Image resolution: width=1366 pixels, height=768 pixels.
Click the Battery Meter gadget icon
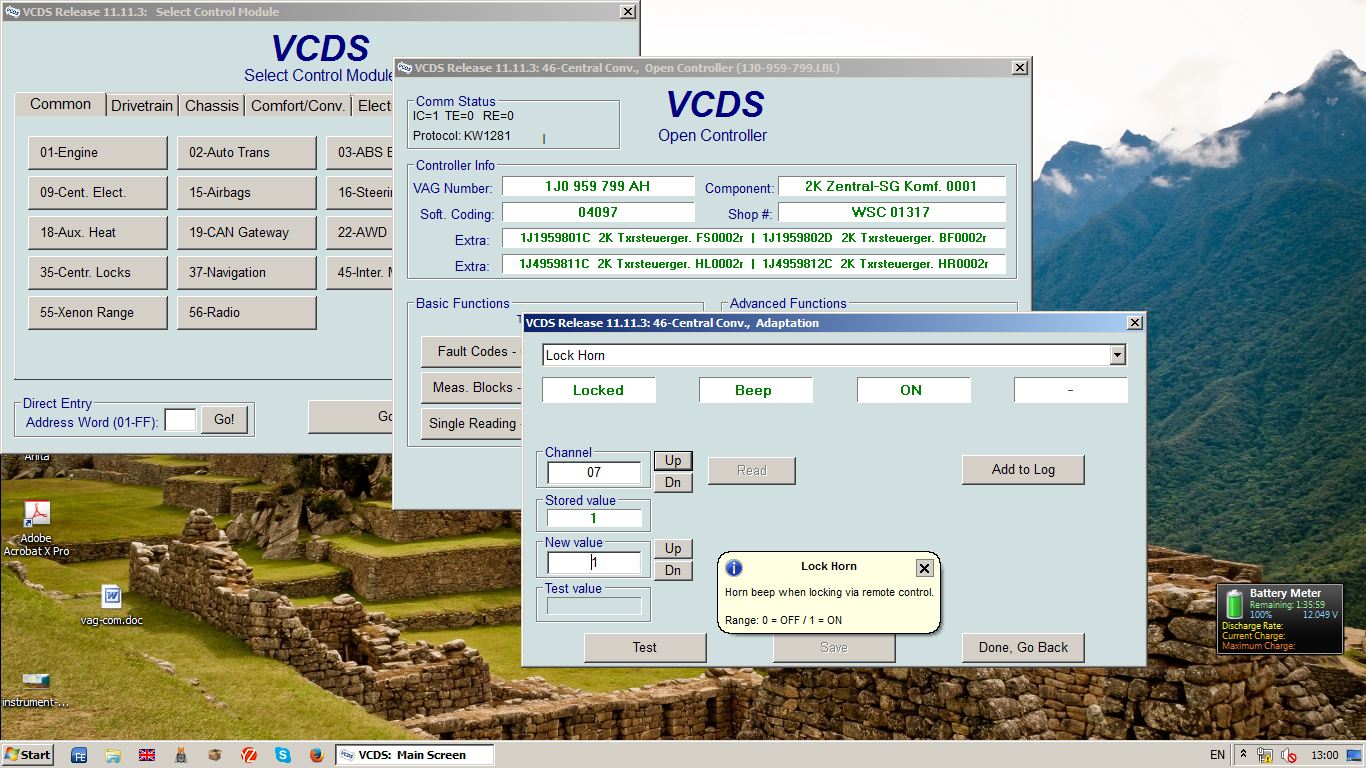[x=1235, y=605]
